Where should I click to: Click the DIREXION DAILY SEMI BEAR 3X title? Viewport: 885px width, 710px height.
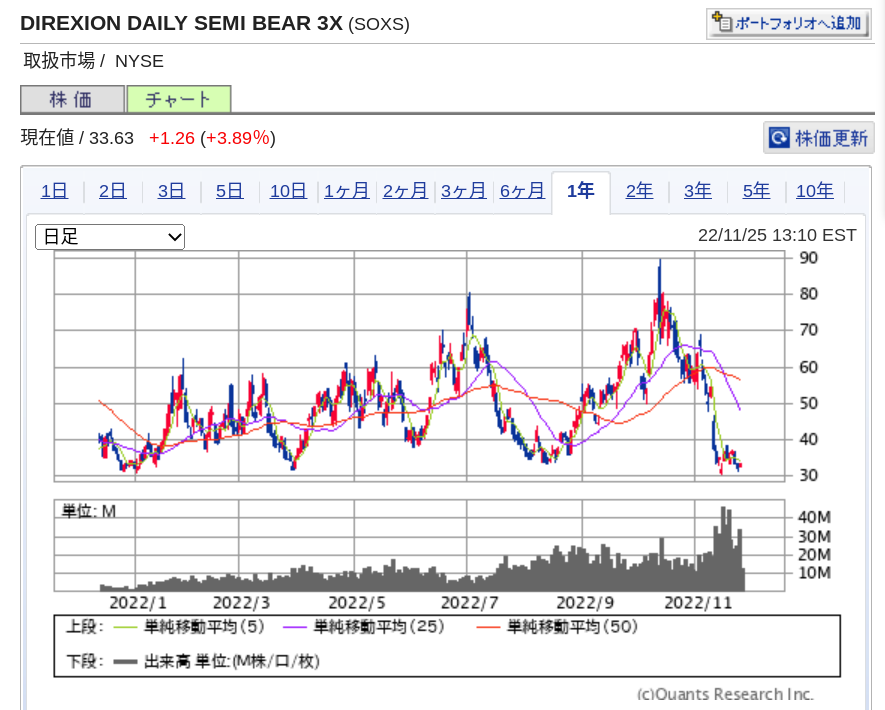click(x=181, y=23)
